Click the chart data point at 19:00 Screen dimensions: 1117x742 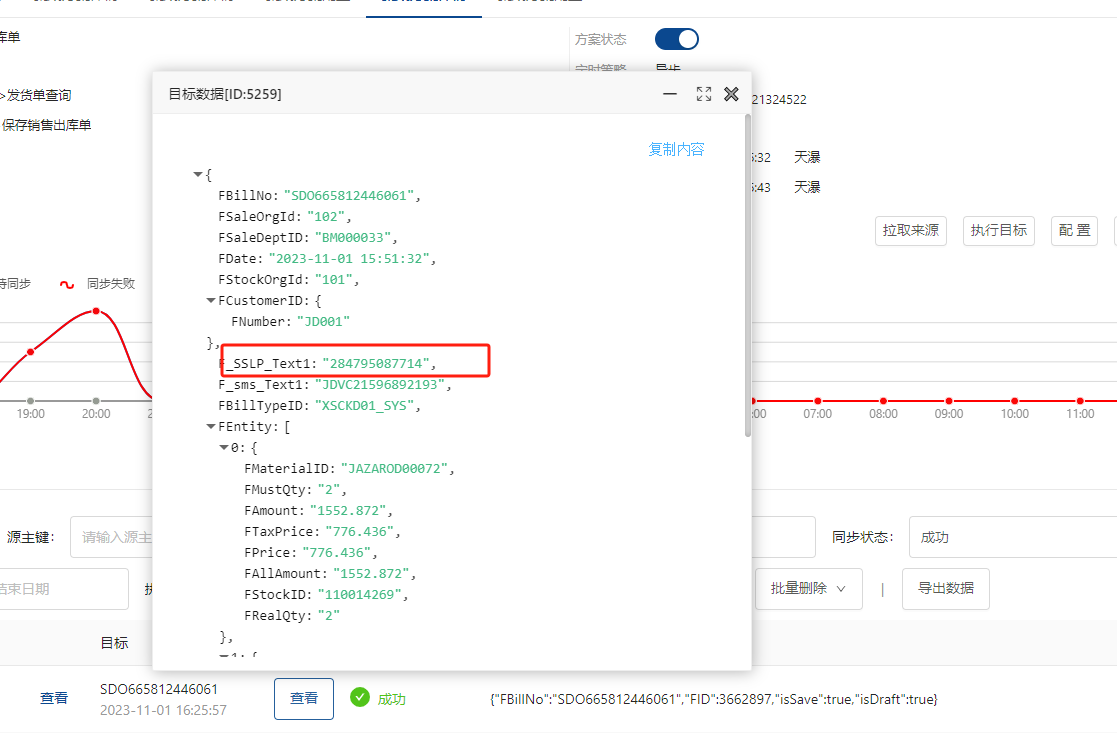[x=30, y=351]
